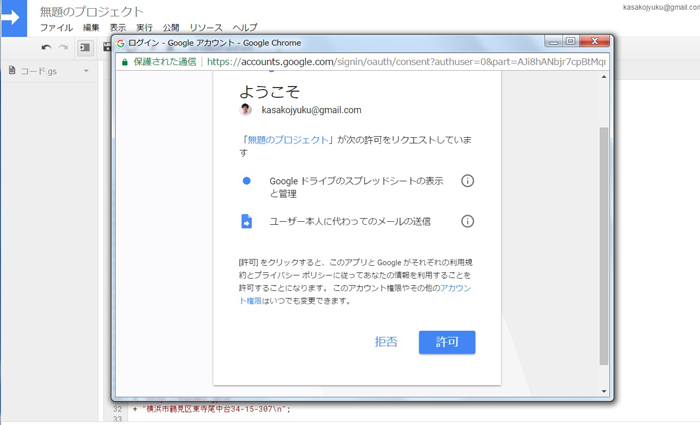700x425 pixels.
Task: Click the Chrome address bar URL
Action: 406,62
